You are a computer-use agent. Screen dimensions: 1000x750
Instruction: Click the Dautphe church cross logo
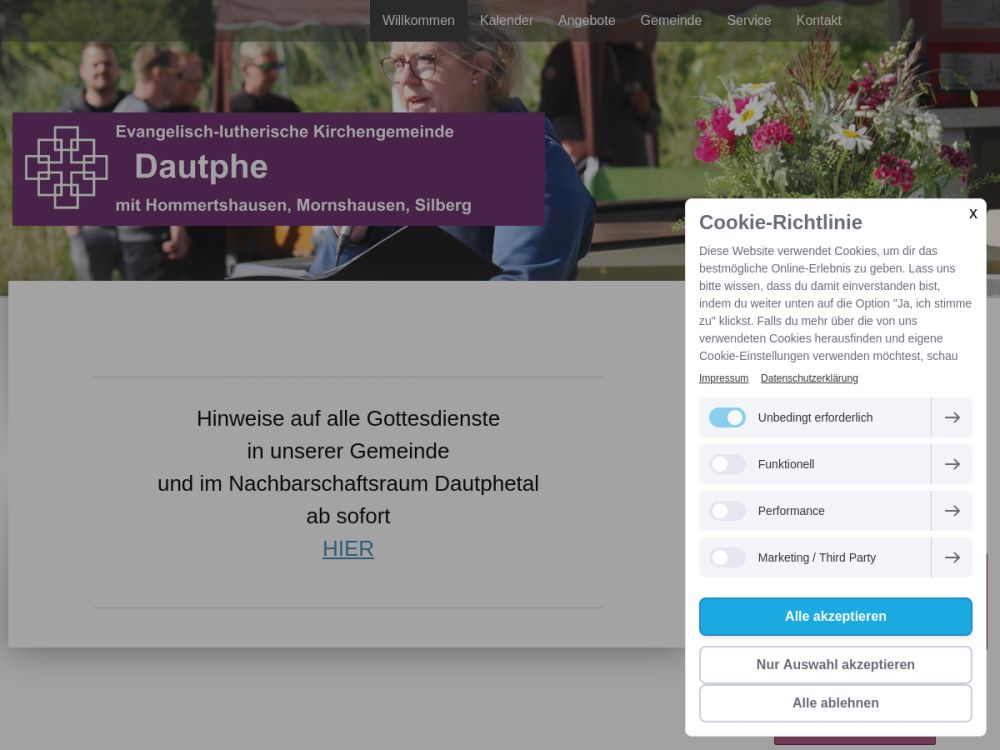click(x=66, y=168)
